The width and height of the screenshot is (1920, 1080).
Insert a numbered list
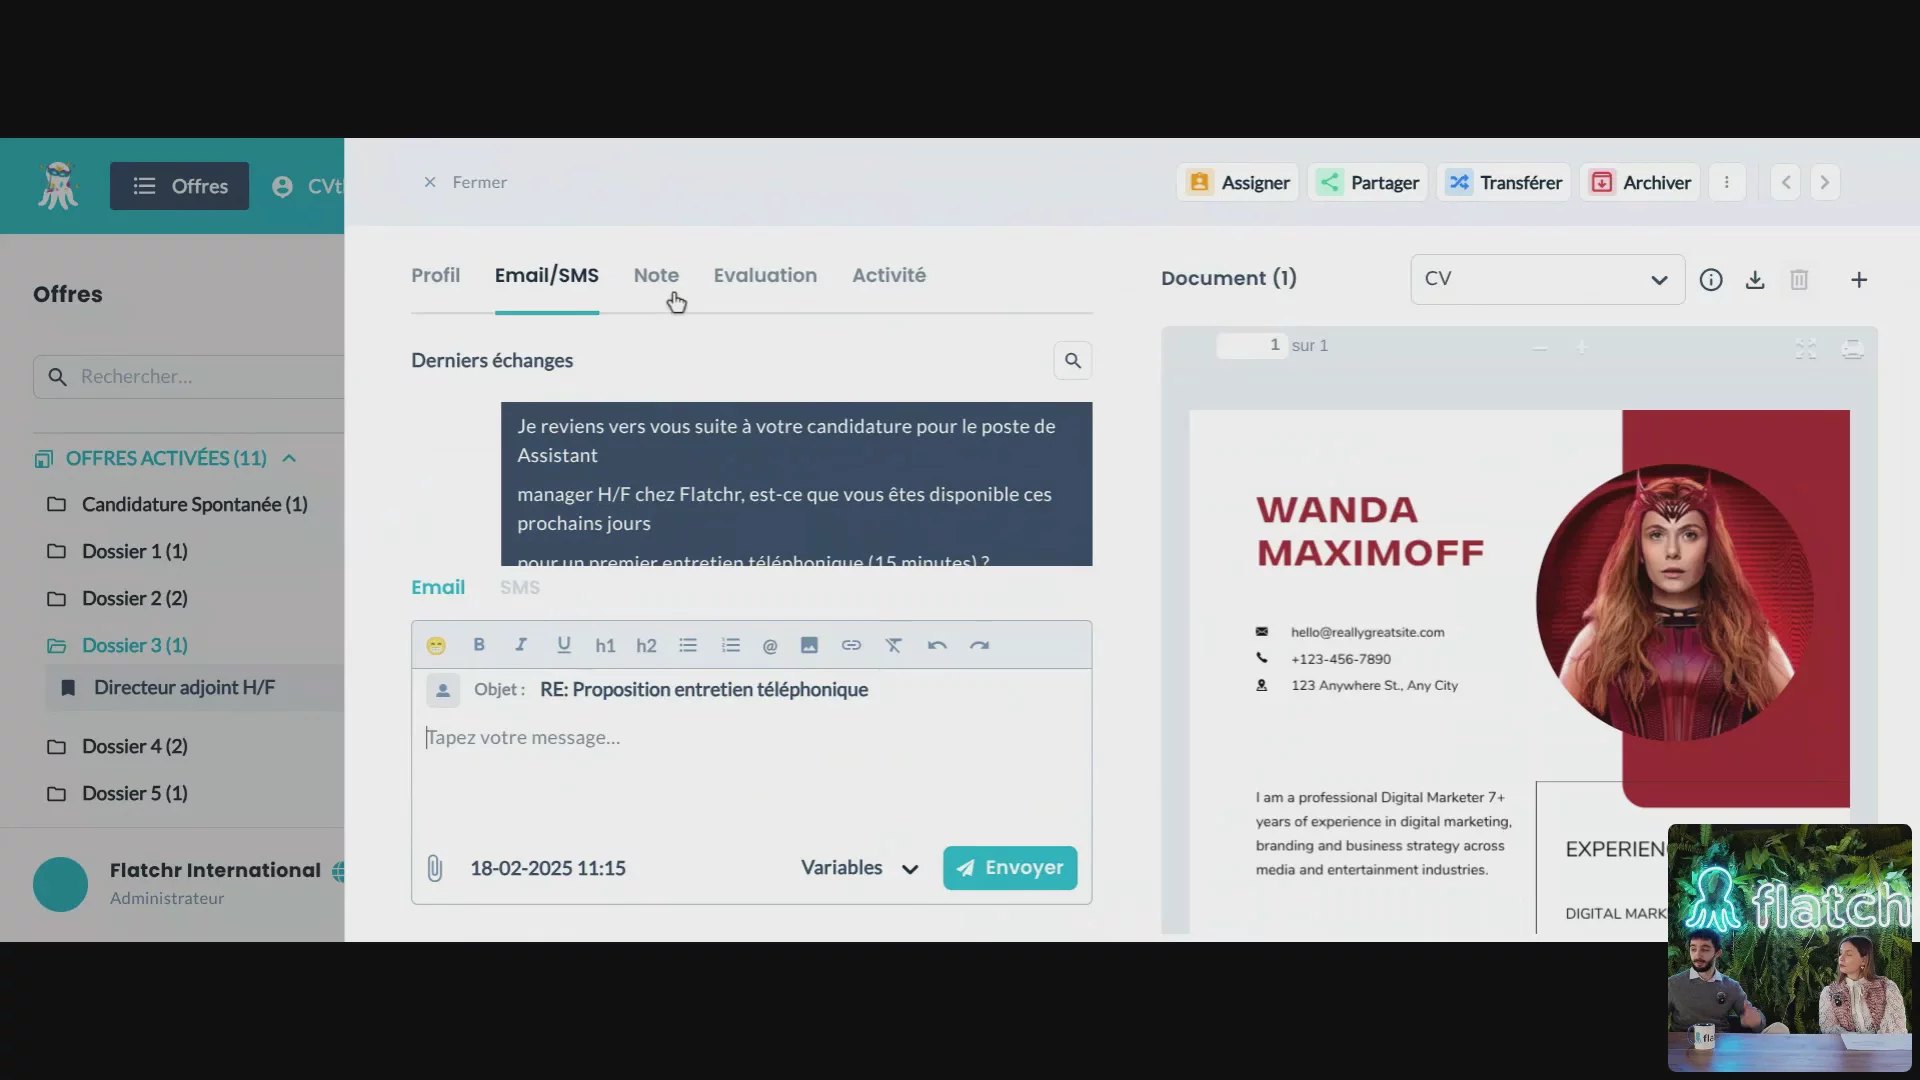pos(731,646)
